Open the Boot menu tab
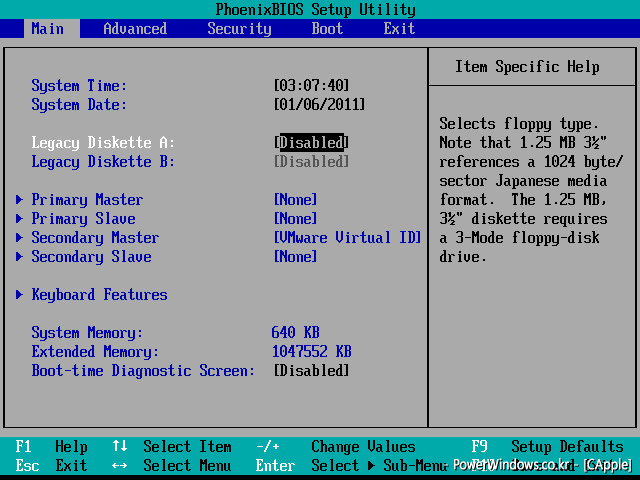Image resolution: width=640 pixels, height=480 pixels. [x=327, y=29]
